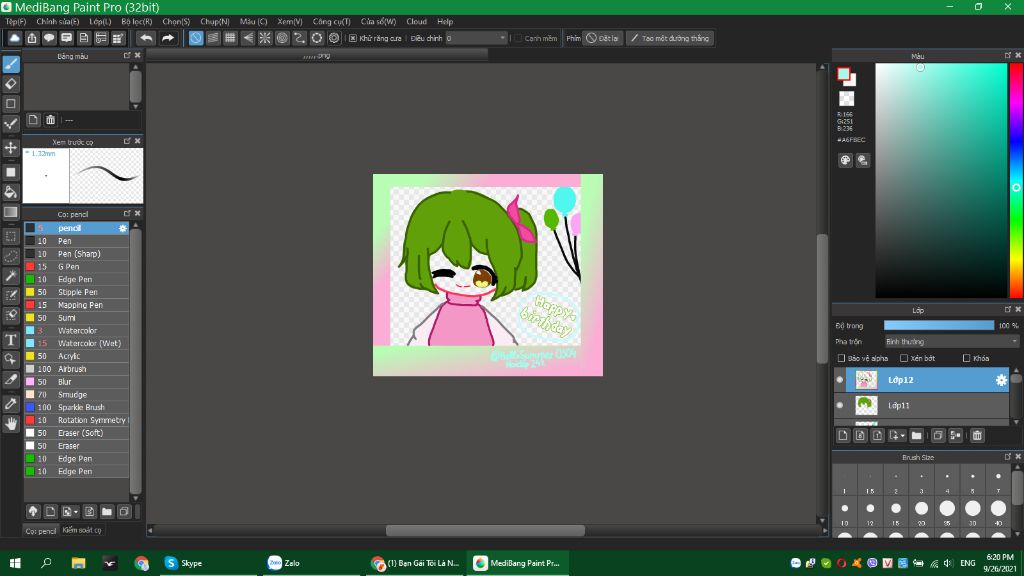Switch to the Kiểm soát cọ tab
Viewport: 1024px width, 576px height.
click(x=82, y=530)
